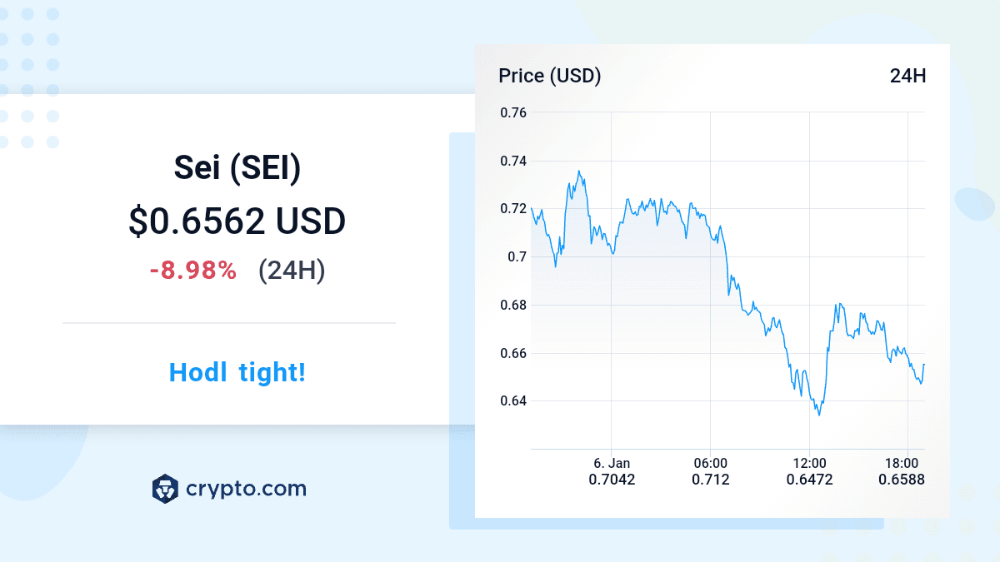The image size is (1000, 562).
Task: Click the crypto.com shield logo icon
Action: tap(164, 489)
